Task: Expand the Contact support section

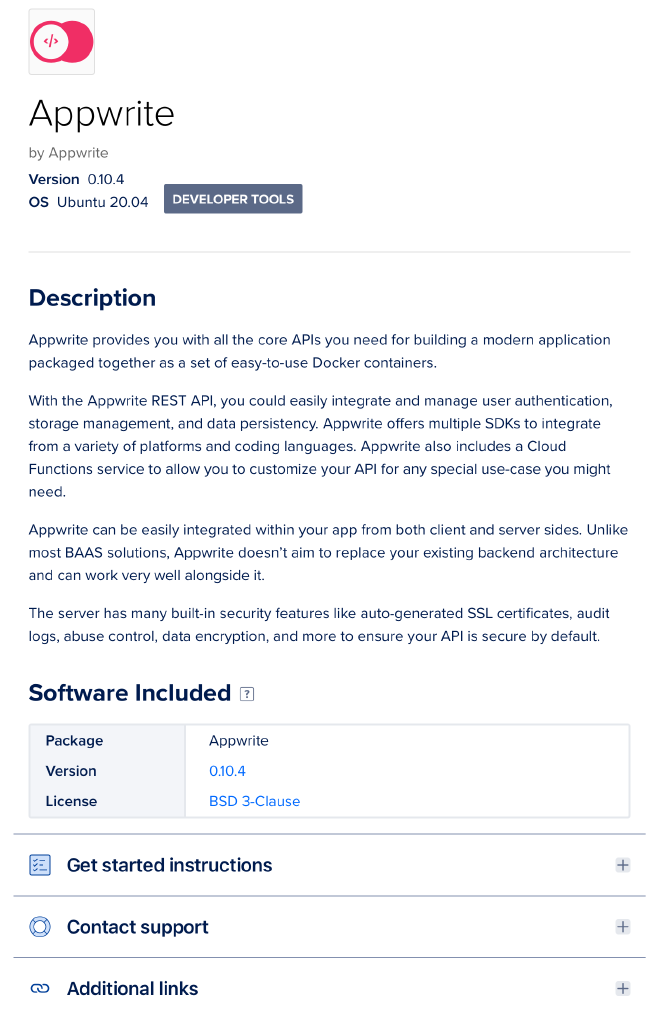Action: point(622,926)
